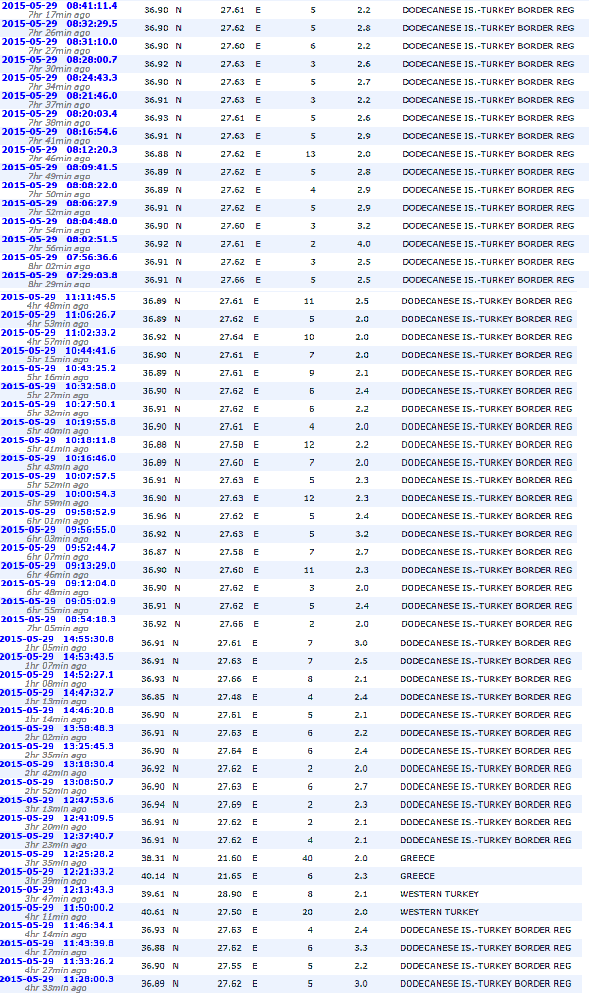Image resolution: width=590 pixels, height=996 pixels.
Task: Open the 10:18:11.8 earthquake event link
Action: coord(58,440)
